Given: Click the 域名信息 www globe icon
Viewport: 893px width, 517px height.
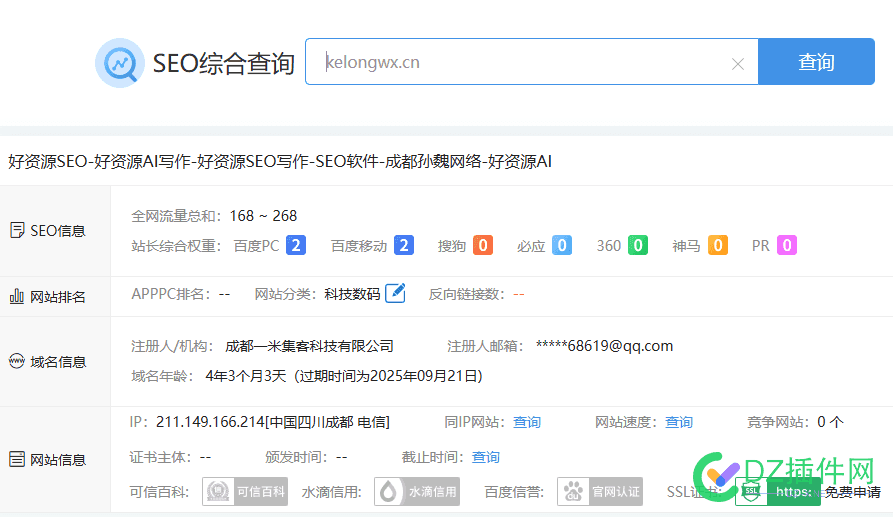Looking at the screenshot, I should (17, 361).
